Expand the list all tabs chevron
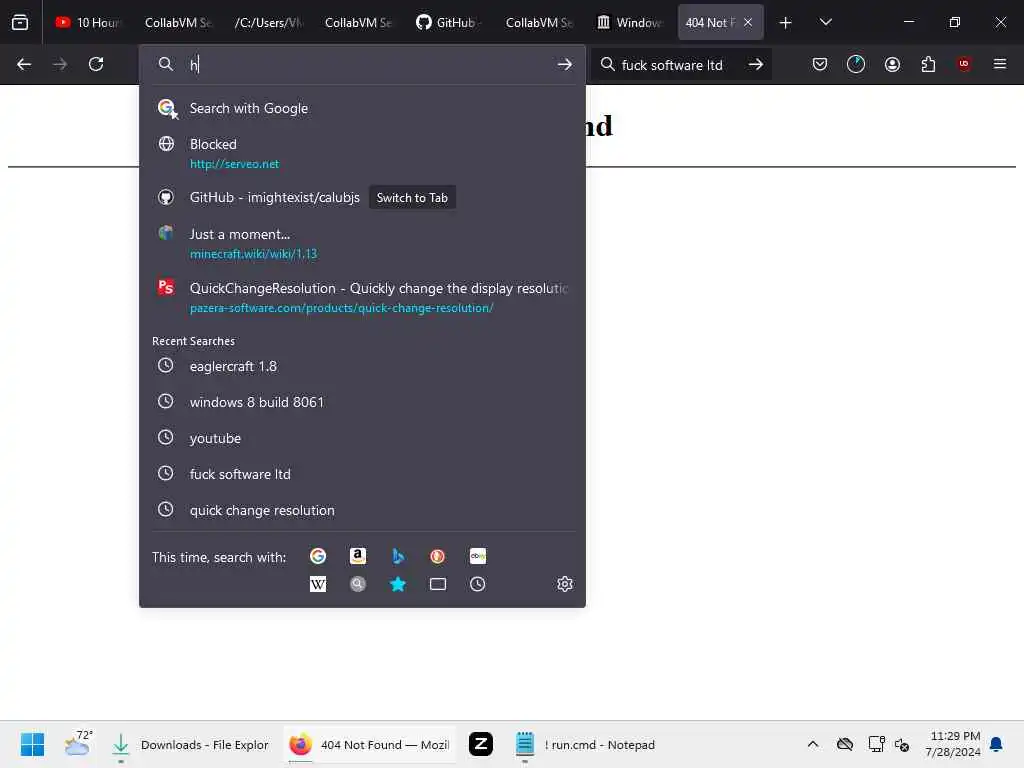1024x768 pixels. point(825,22)
